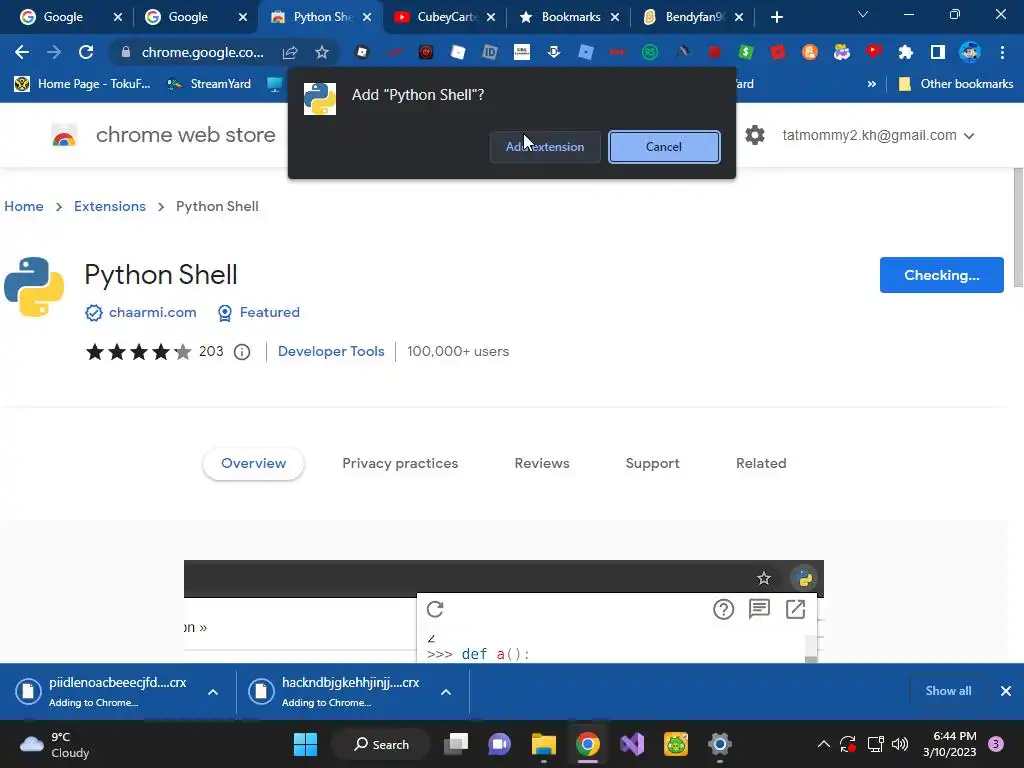Switch to the CubeyCarte YouTube tab
The height and width of the screenshot is (768, 1024).
[445, 17]
